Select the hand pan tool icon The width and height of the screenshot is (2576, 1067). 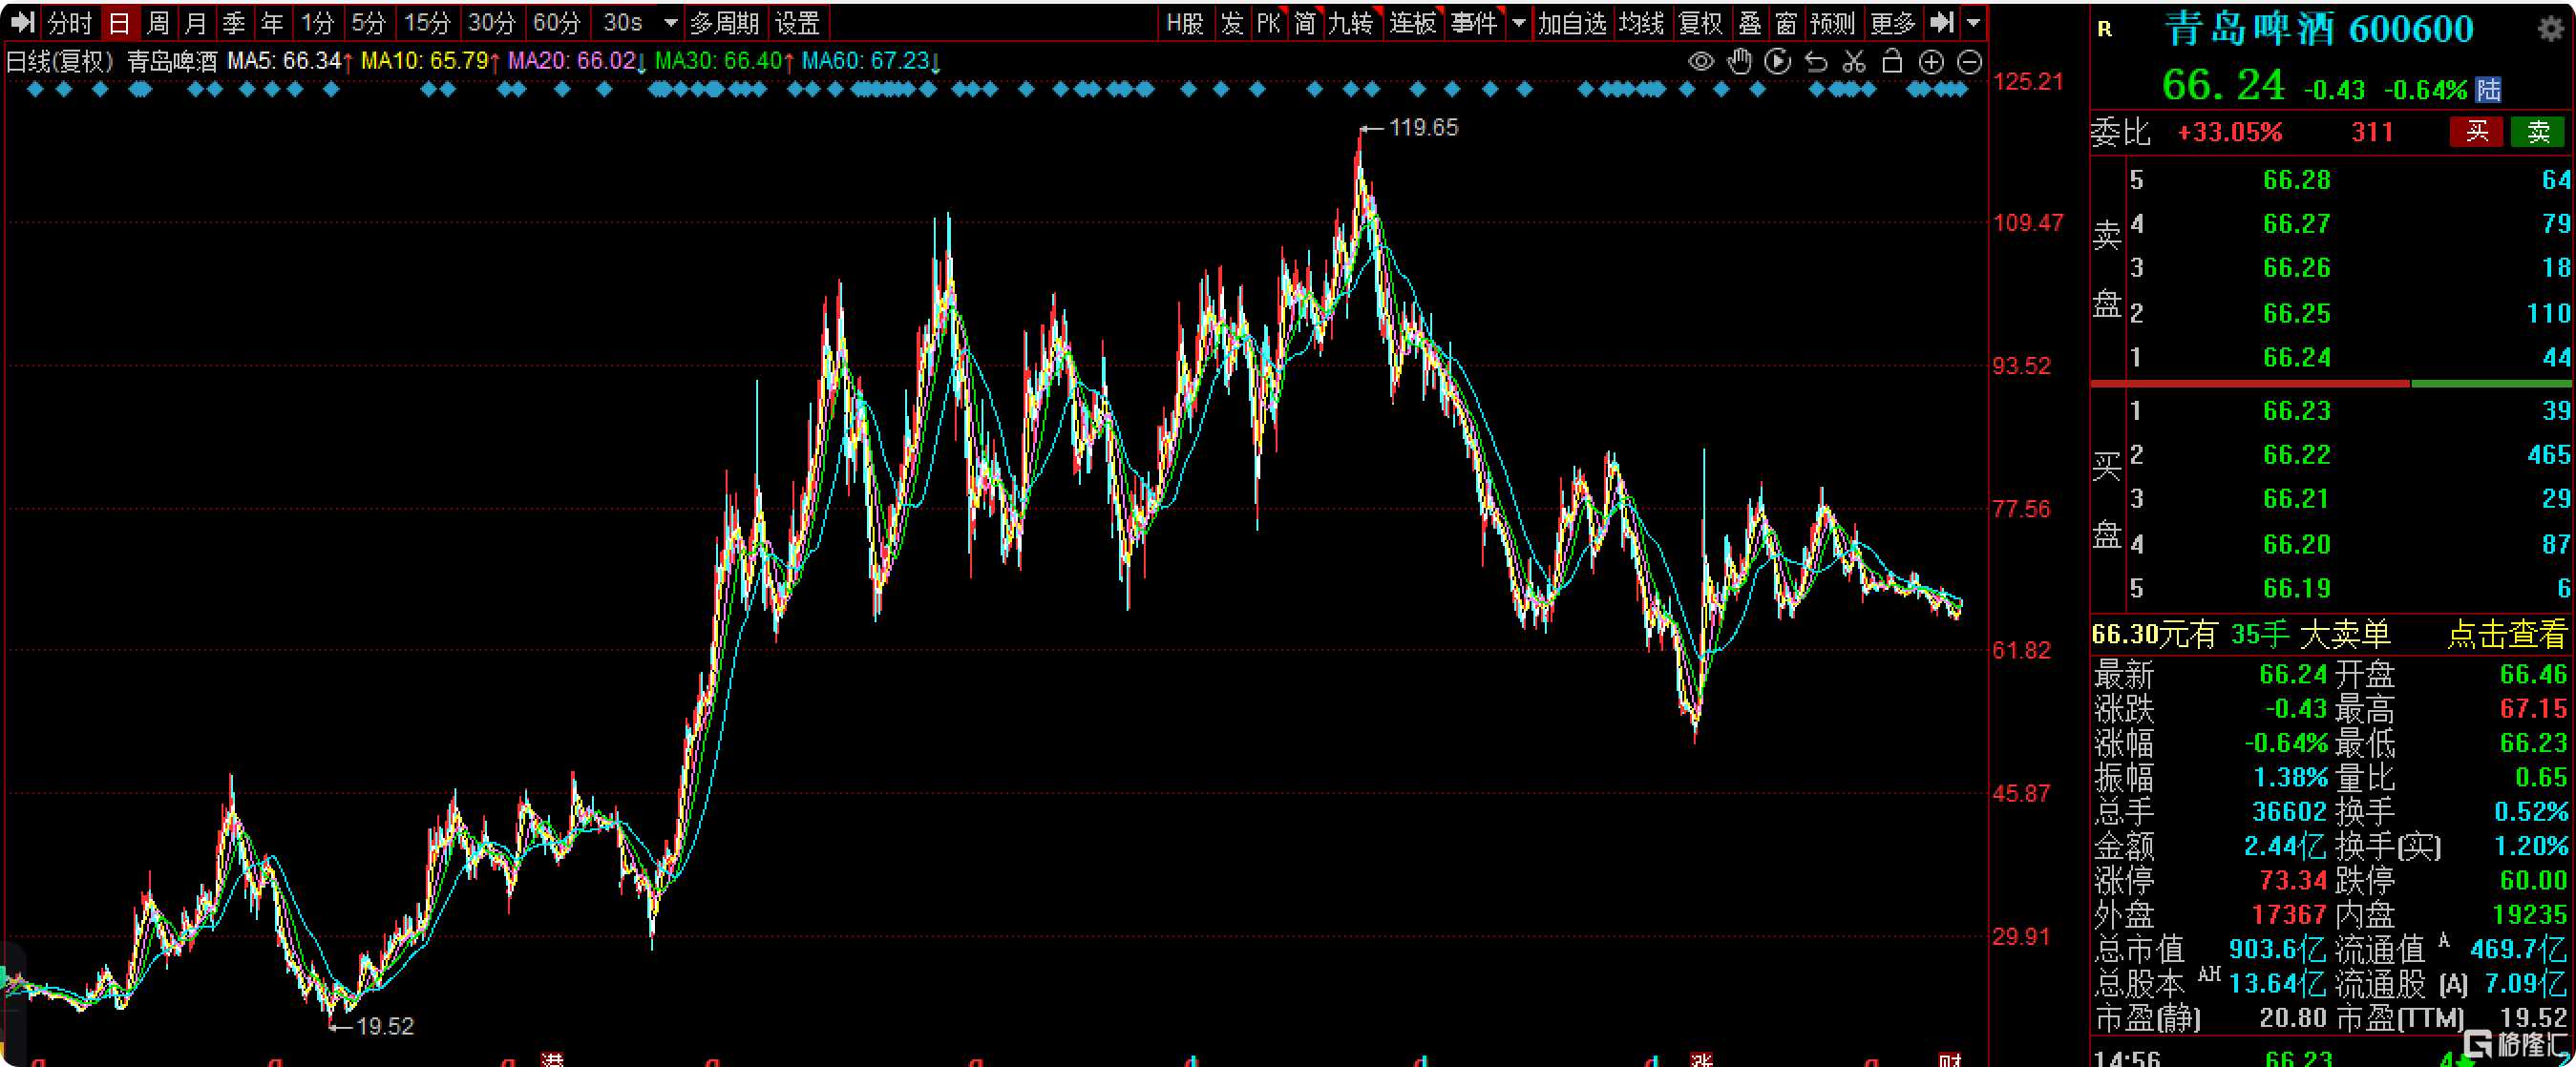click(x=1739, y=62)
